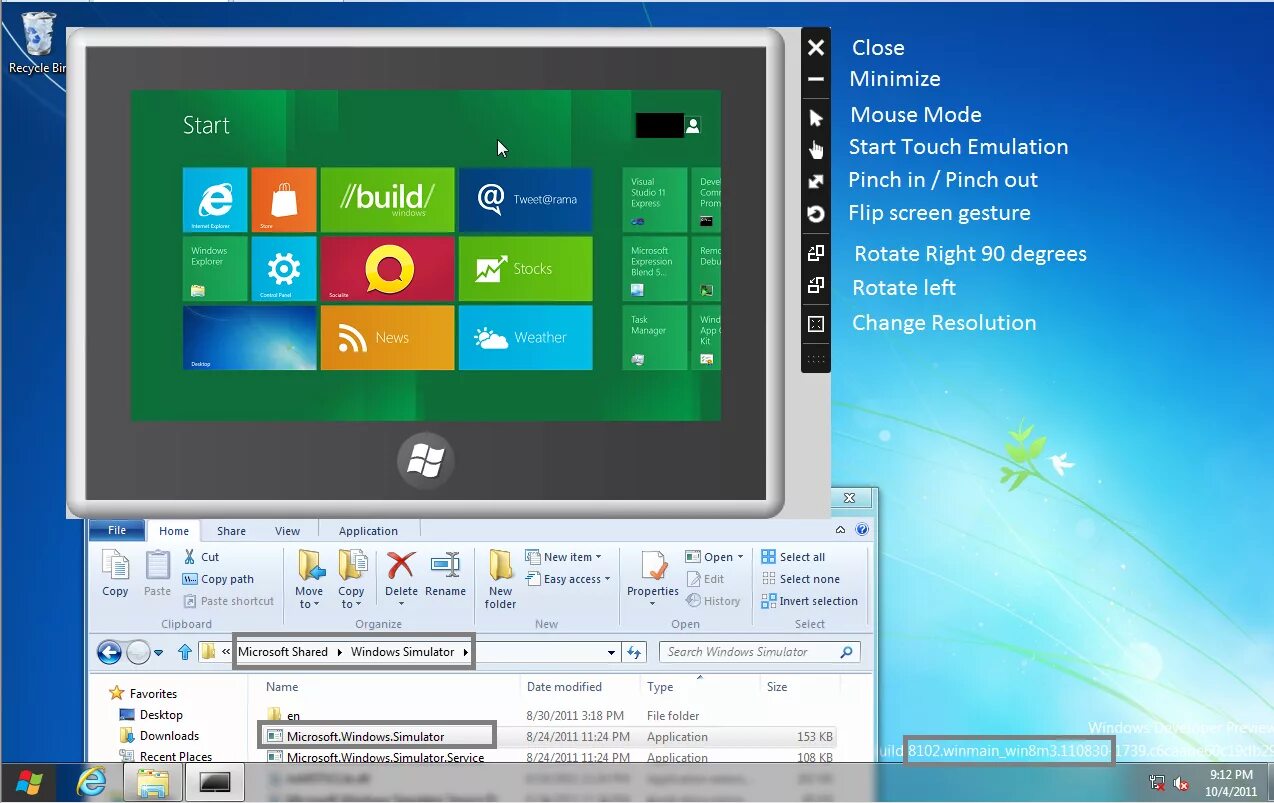The width and height of the screenshot is (1274, 803).
Task: Open the Windows Start button on taskbar
Action: (29, 782)
